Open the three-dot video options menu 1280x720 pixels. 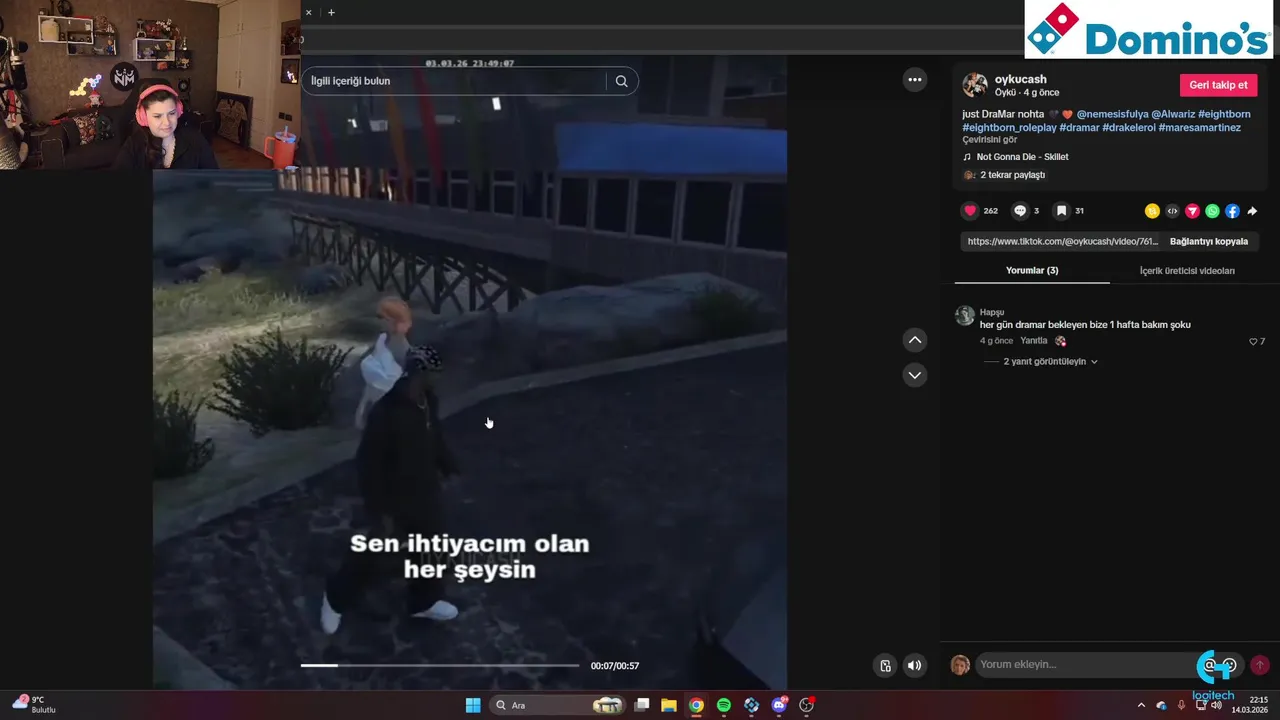915,80
